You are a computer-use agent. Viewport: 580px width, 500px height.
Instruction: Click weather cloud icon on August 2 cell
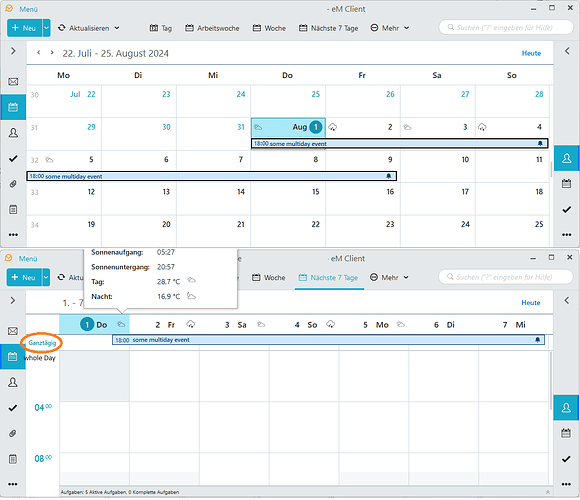click(333, 127)
